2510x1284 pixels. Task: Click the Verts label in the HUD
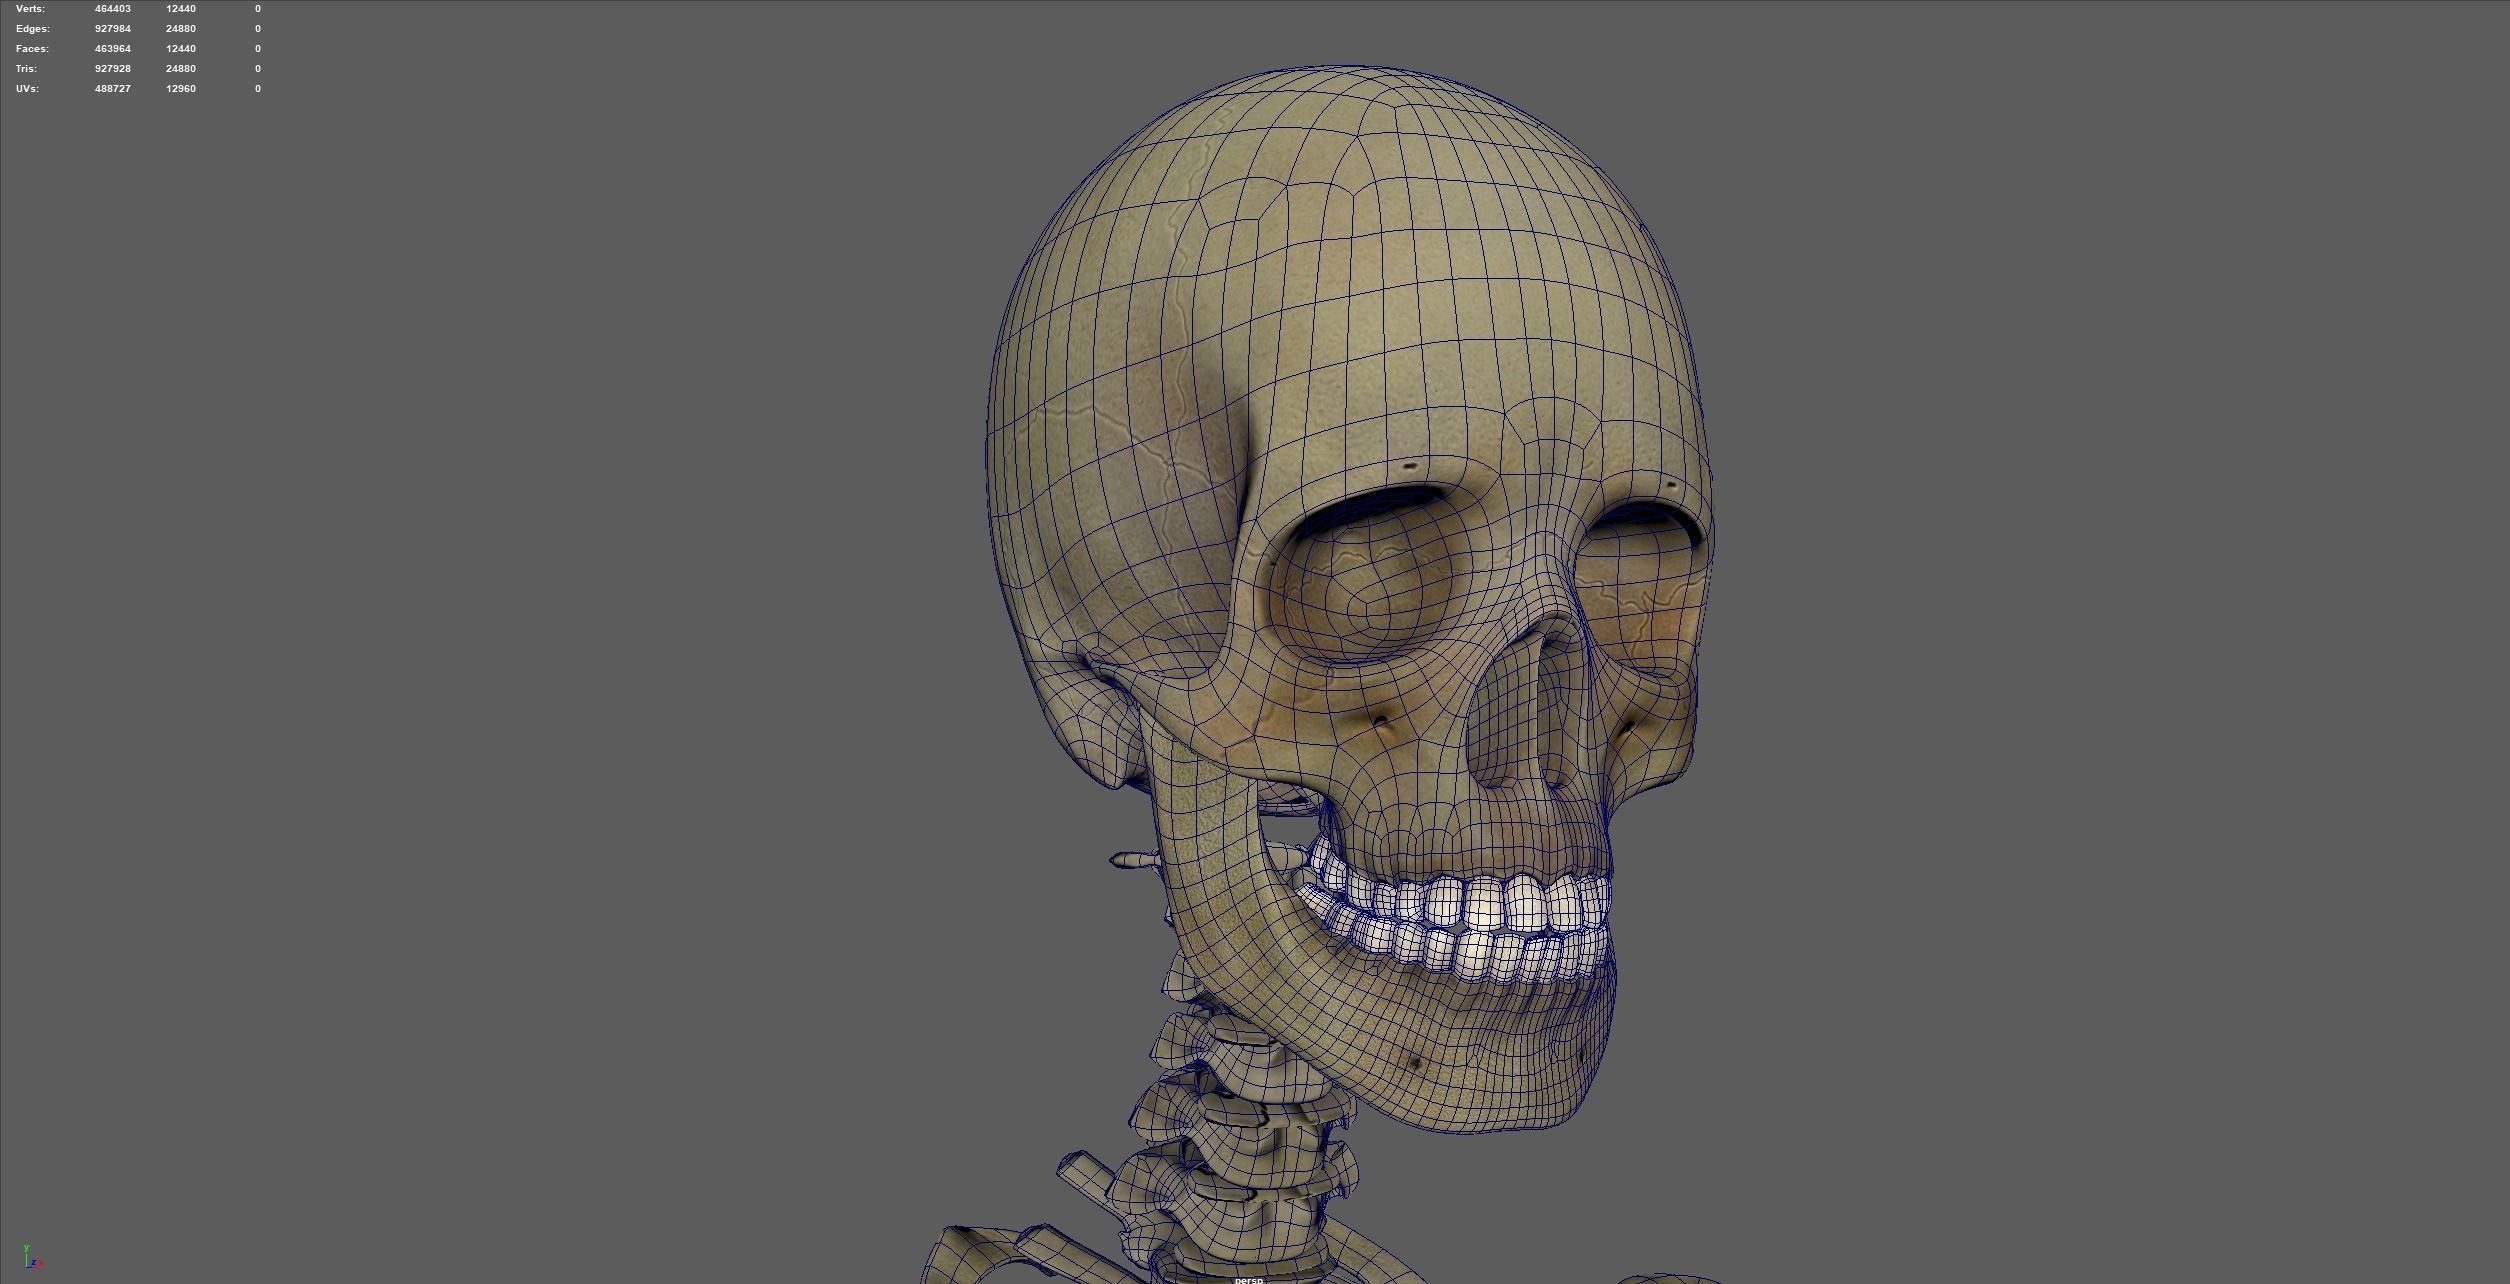(x=30, y=9)
